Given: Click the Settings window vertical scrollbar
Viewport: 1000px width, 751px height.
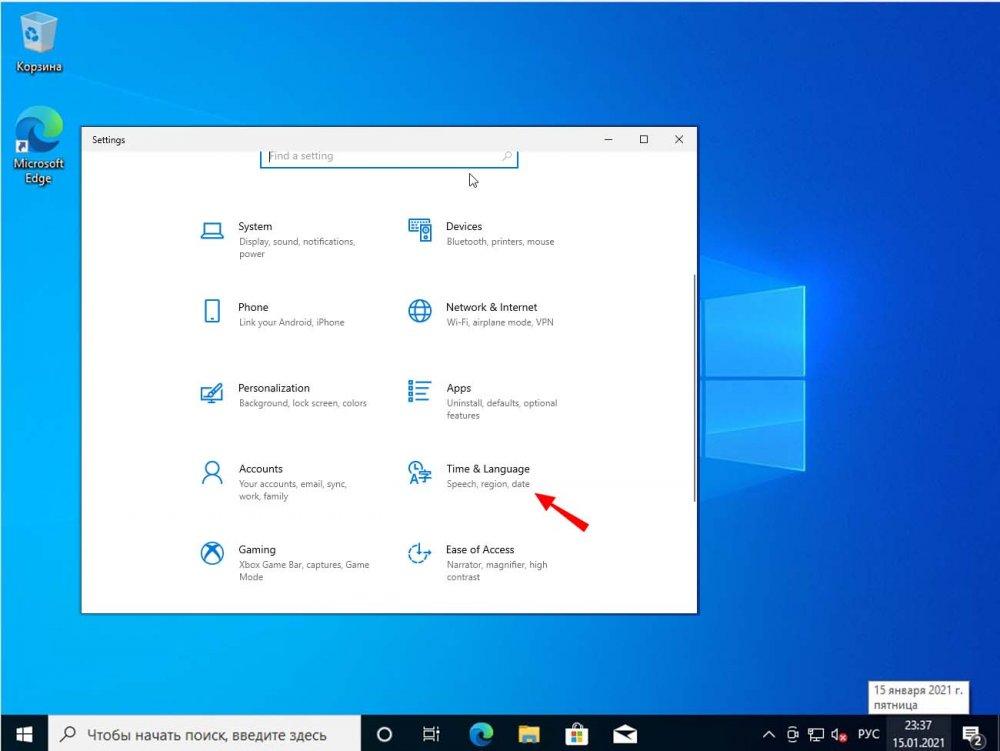Looking at the screenshot, I should point(694,388).
